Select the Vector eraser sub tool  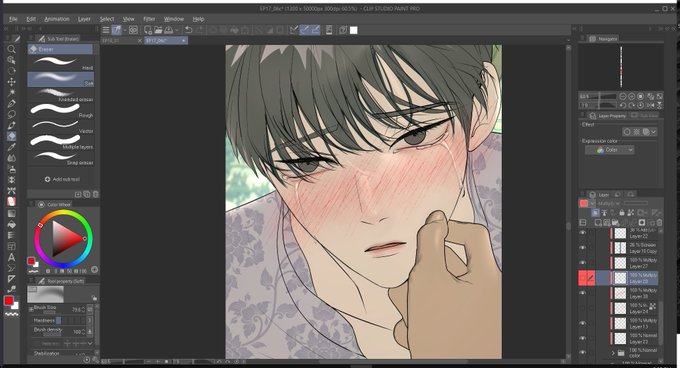click(61, 126)
